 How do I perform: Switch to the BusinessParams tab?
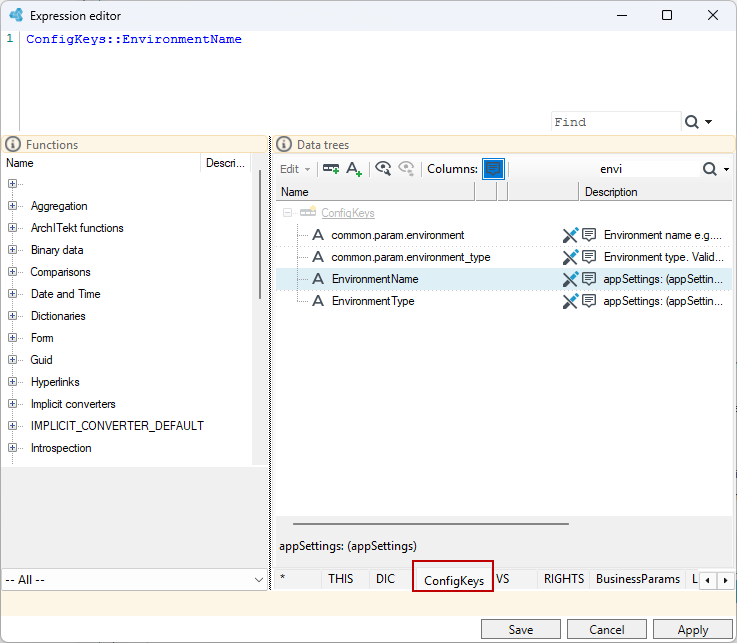(x=638, y=579)
